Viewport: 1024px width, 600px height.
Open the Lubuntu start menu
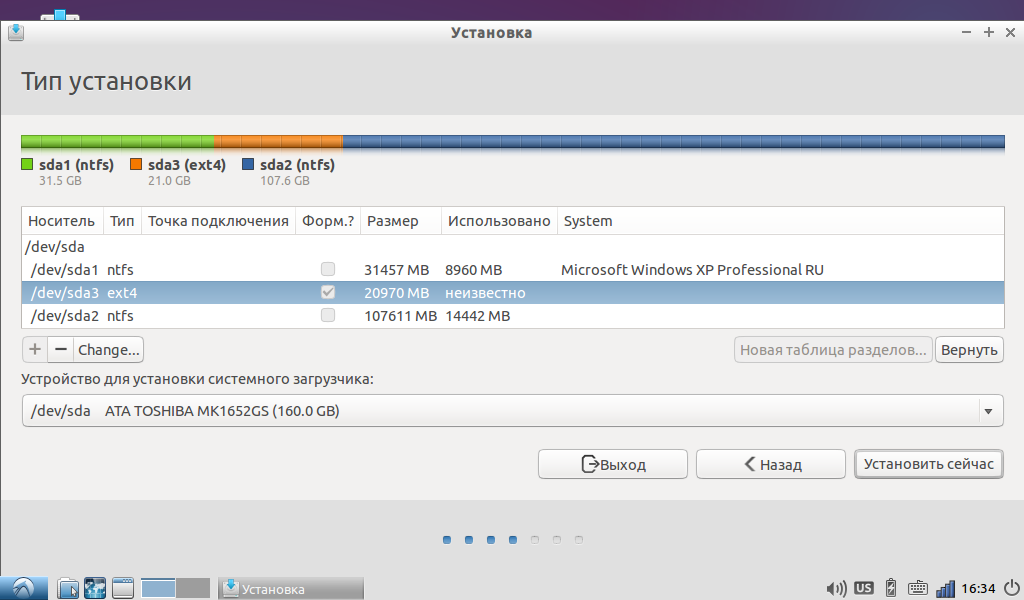(x=24, y=588)
